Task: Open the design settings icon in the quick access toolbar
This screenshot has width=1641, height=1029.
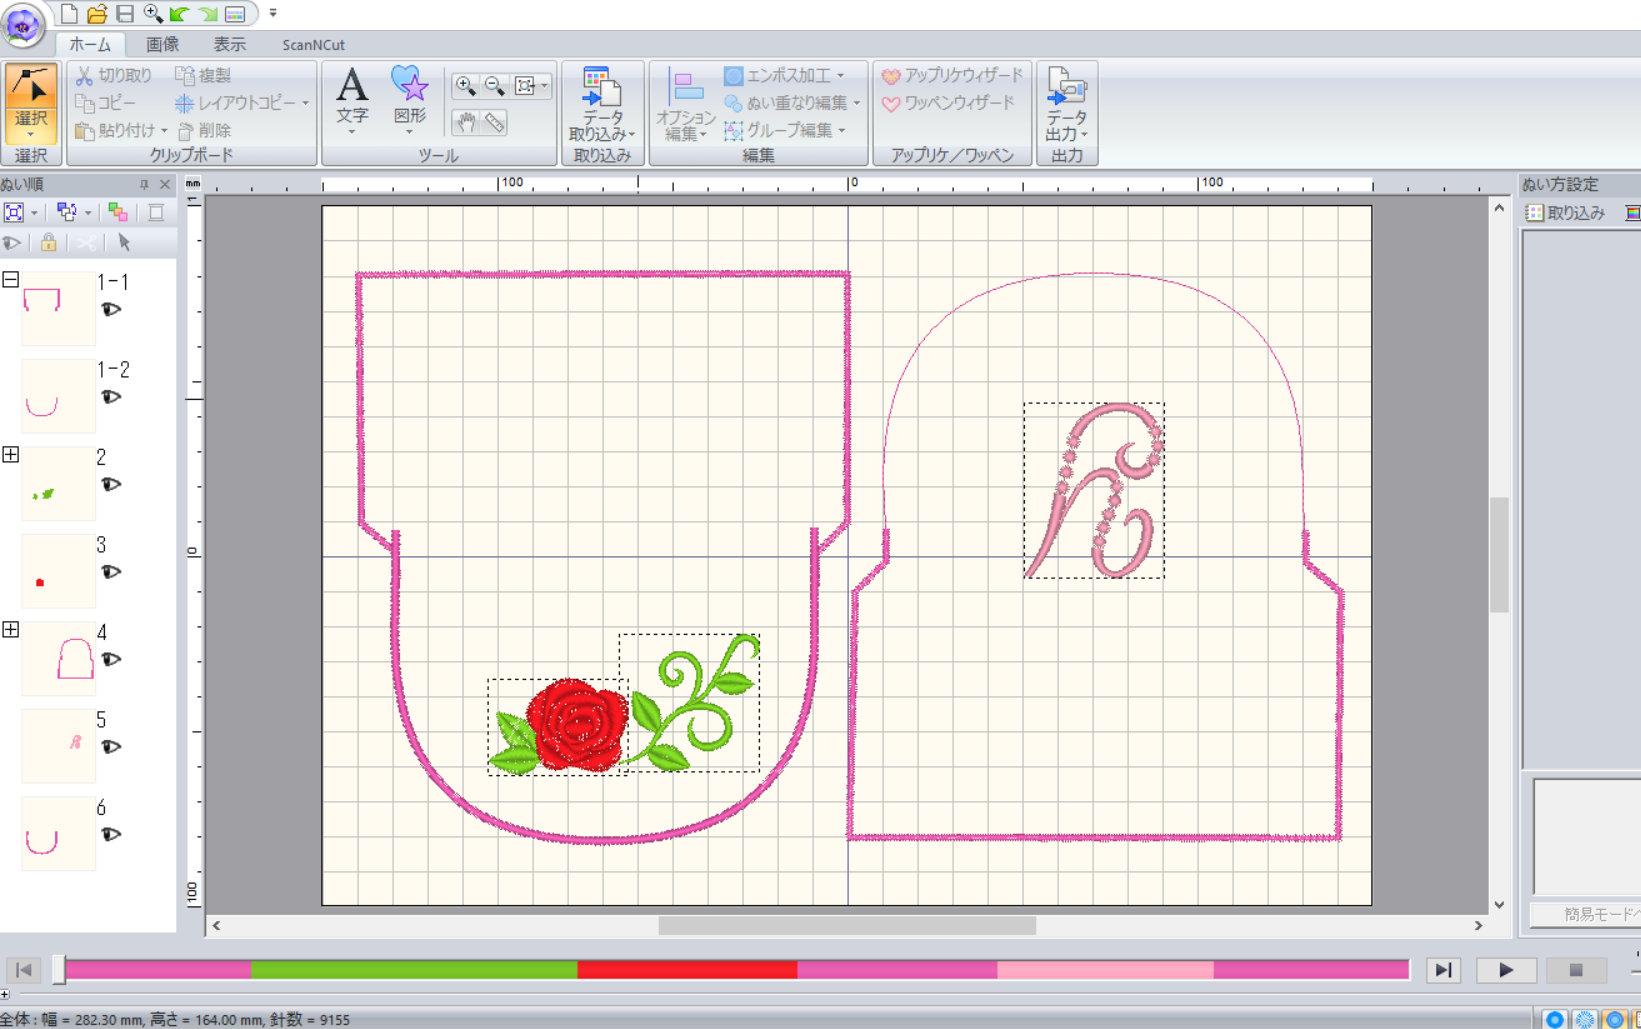Action: [x=235, y=13]
